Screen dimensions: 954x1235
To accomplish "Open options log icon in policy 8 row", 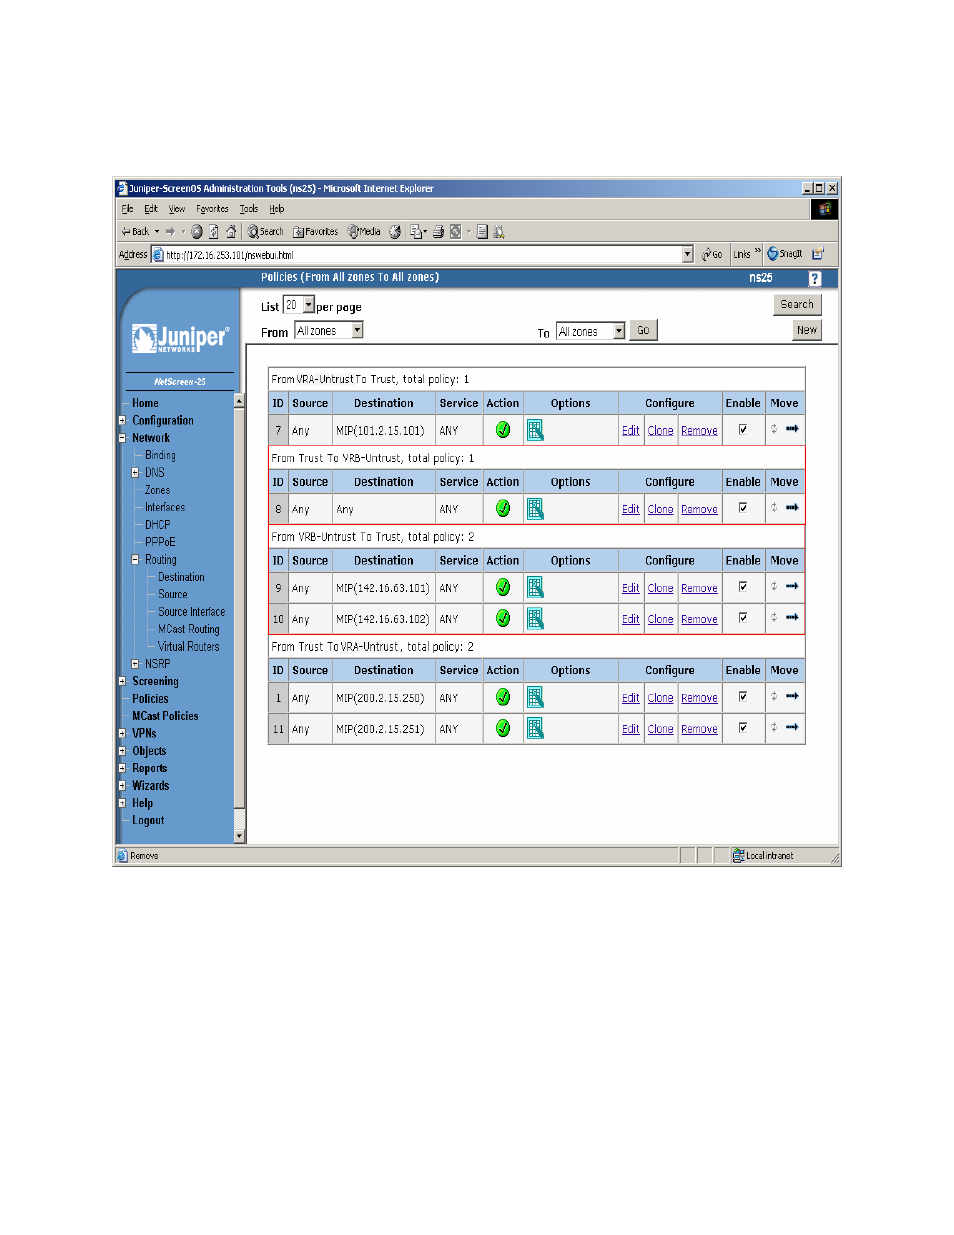I will [536, 509].
